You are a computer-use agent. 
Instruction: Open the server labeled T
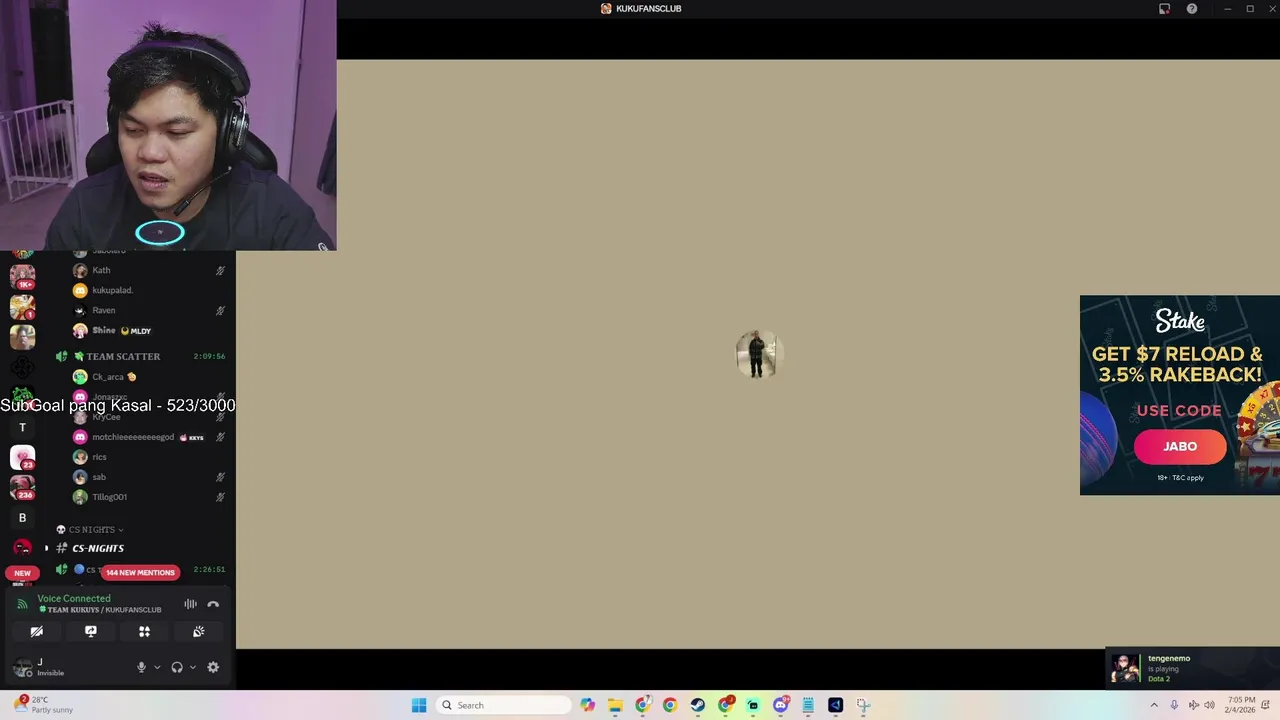(22, 427)
